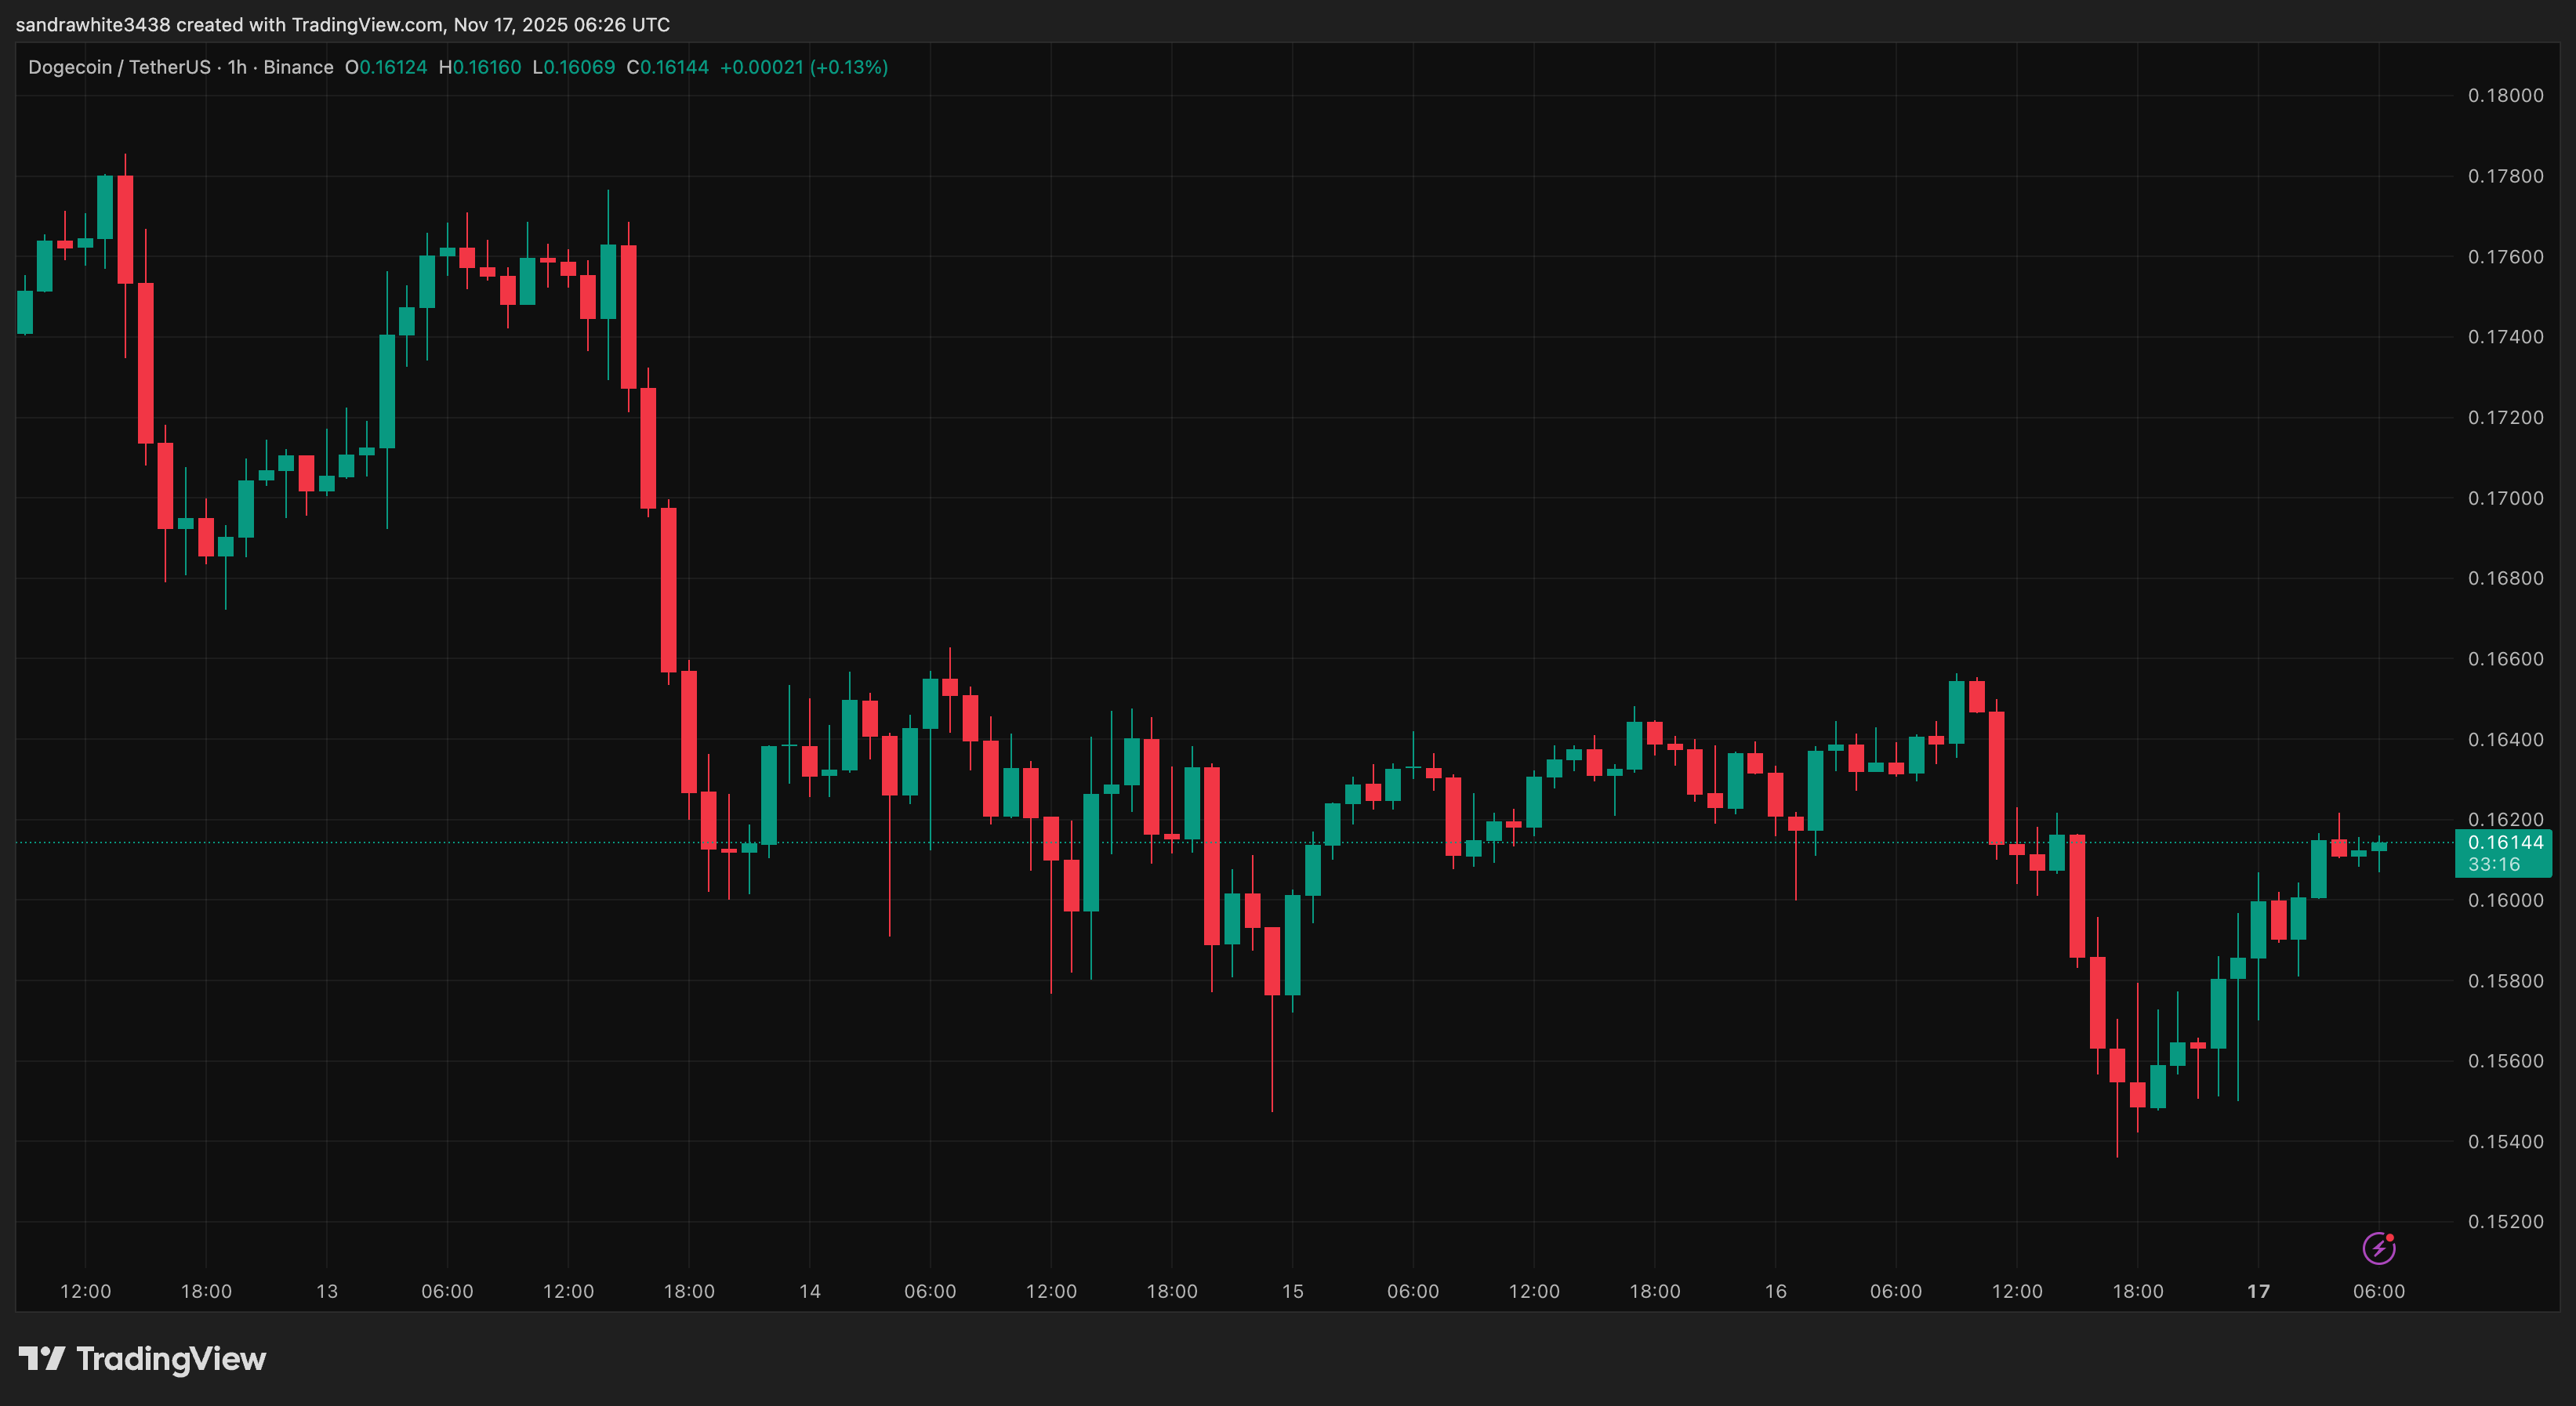Open the 1h timeframe selector
This screenshot has width=2576, height=1406.
click(237, 67)
